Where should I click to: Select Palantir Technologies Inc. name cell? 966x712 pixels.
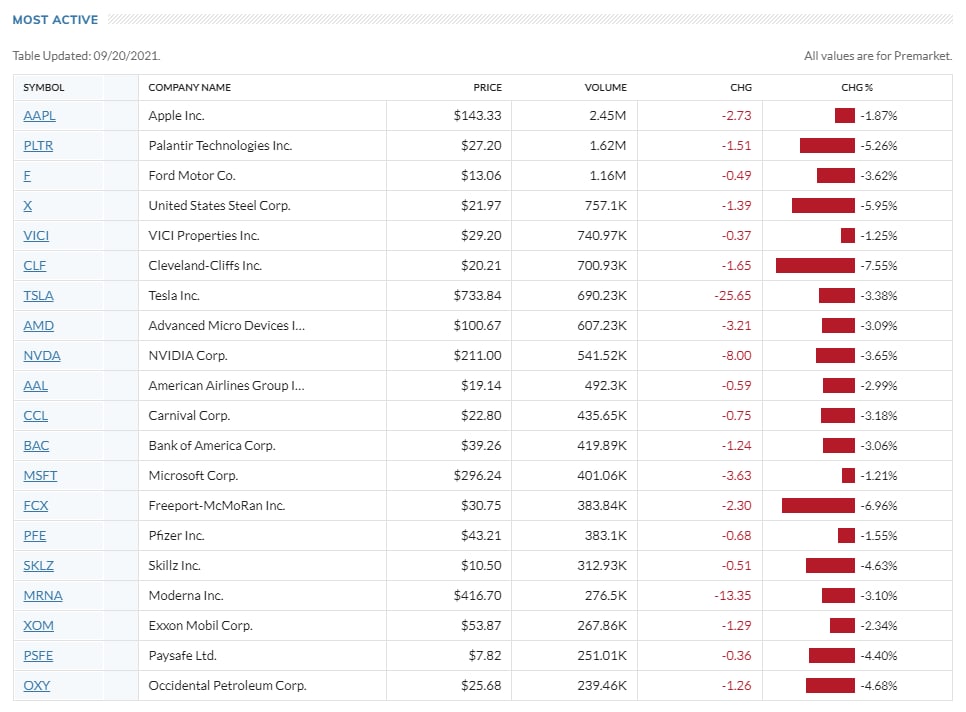click(x=220, y=146)
